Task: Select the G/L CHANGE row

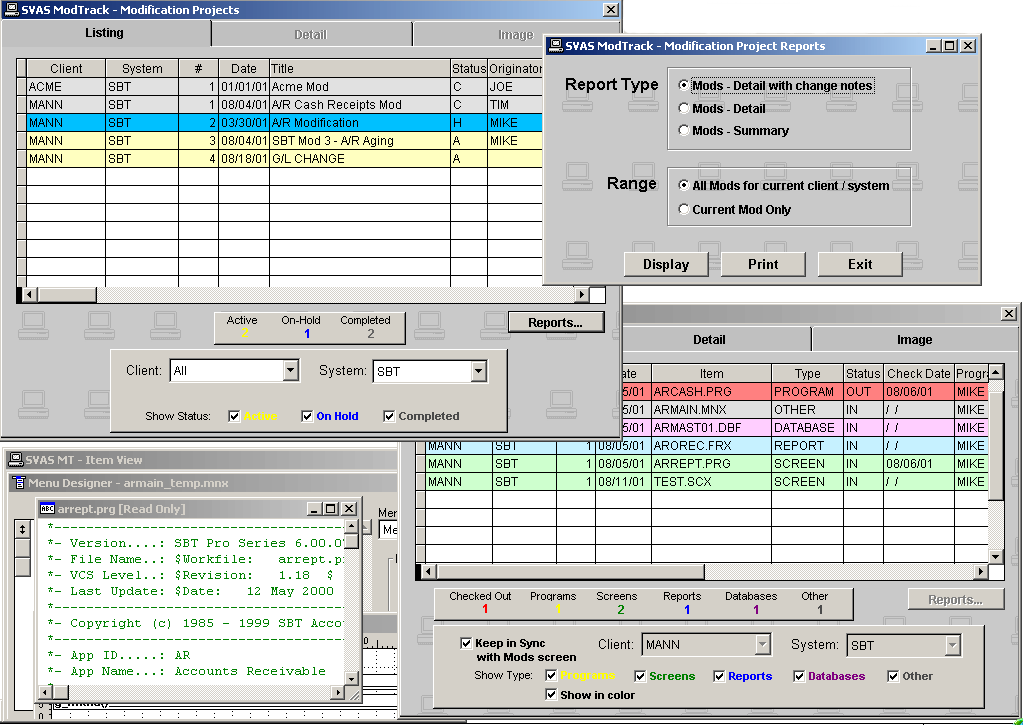Action: (284, 159)
